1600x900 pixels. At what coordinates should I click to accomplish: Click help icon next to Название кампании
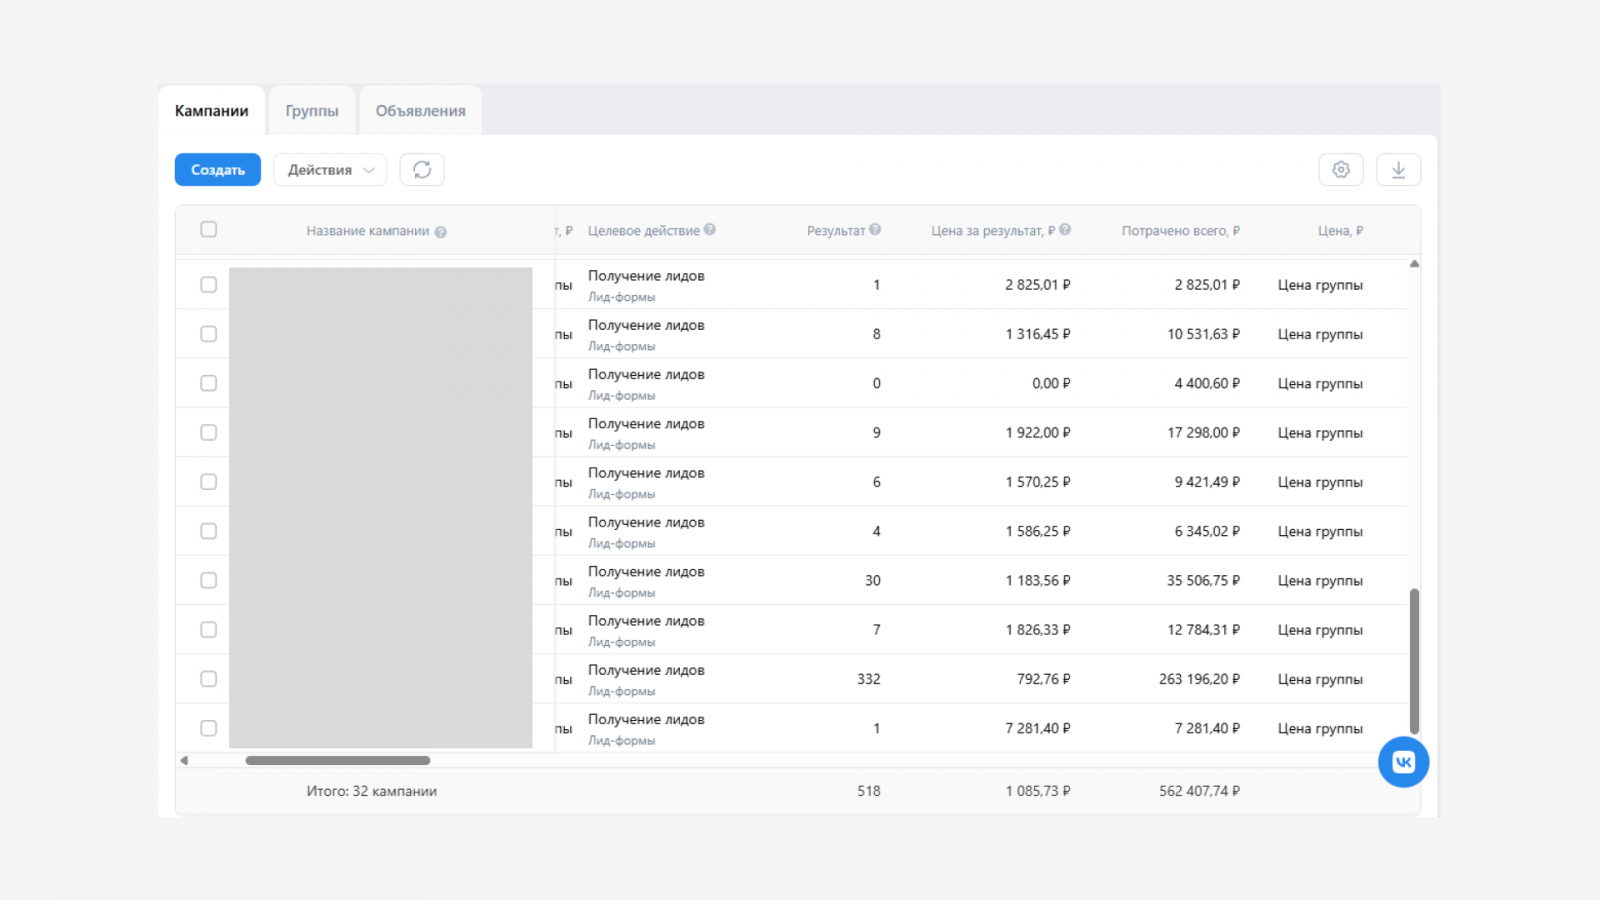pos(441,232)
